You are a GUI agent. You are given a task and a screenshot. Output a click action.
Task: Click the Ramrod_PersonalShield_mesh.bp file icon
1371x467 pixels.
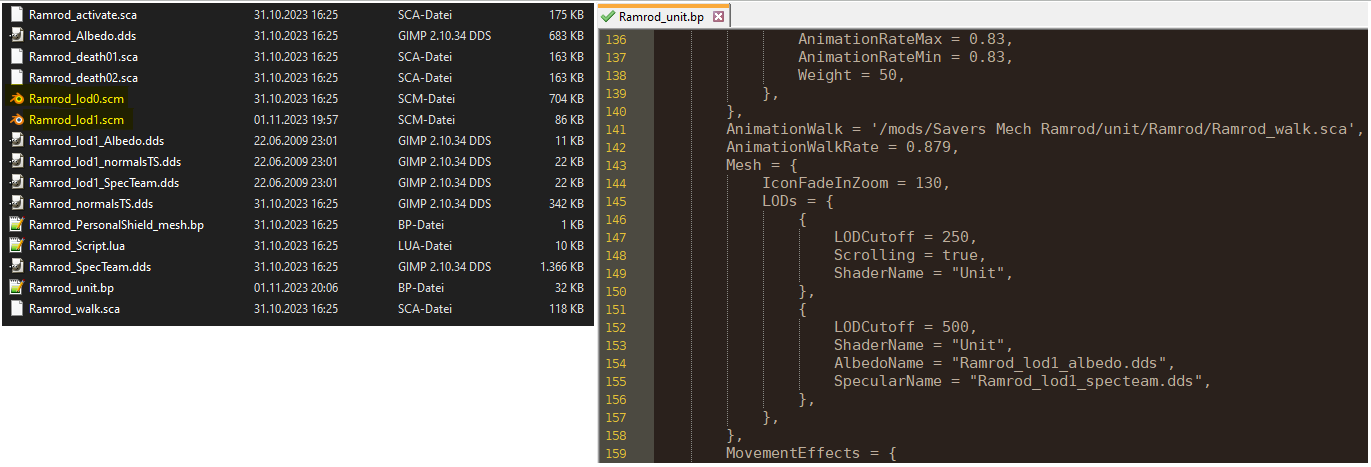point(16,224)
